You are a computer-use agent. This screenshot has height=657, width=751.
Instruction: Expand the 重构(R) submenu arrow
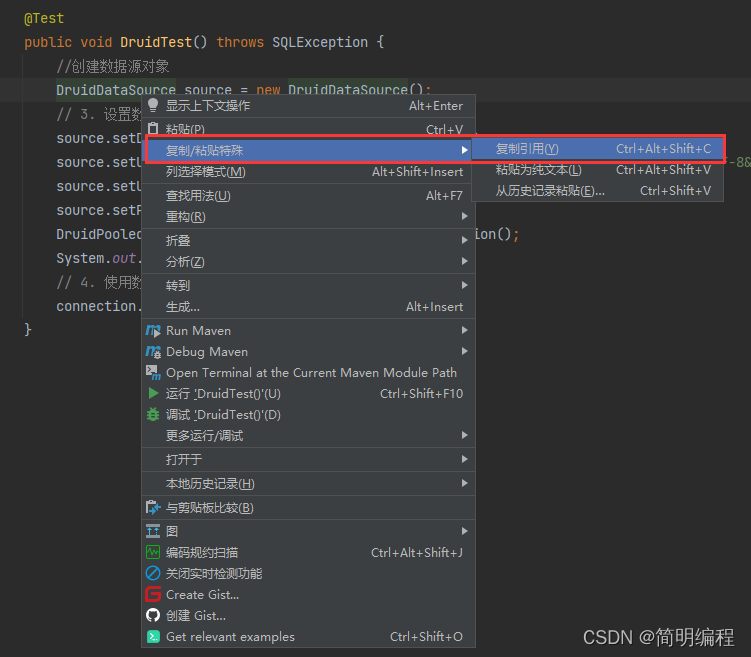(464, 216)
